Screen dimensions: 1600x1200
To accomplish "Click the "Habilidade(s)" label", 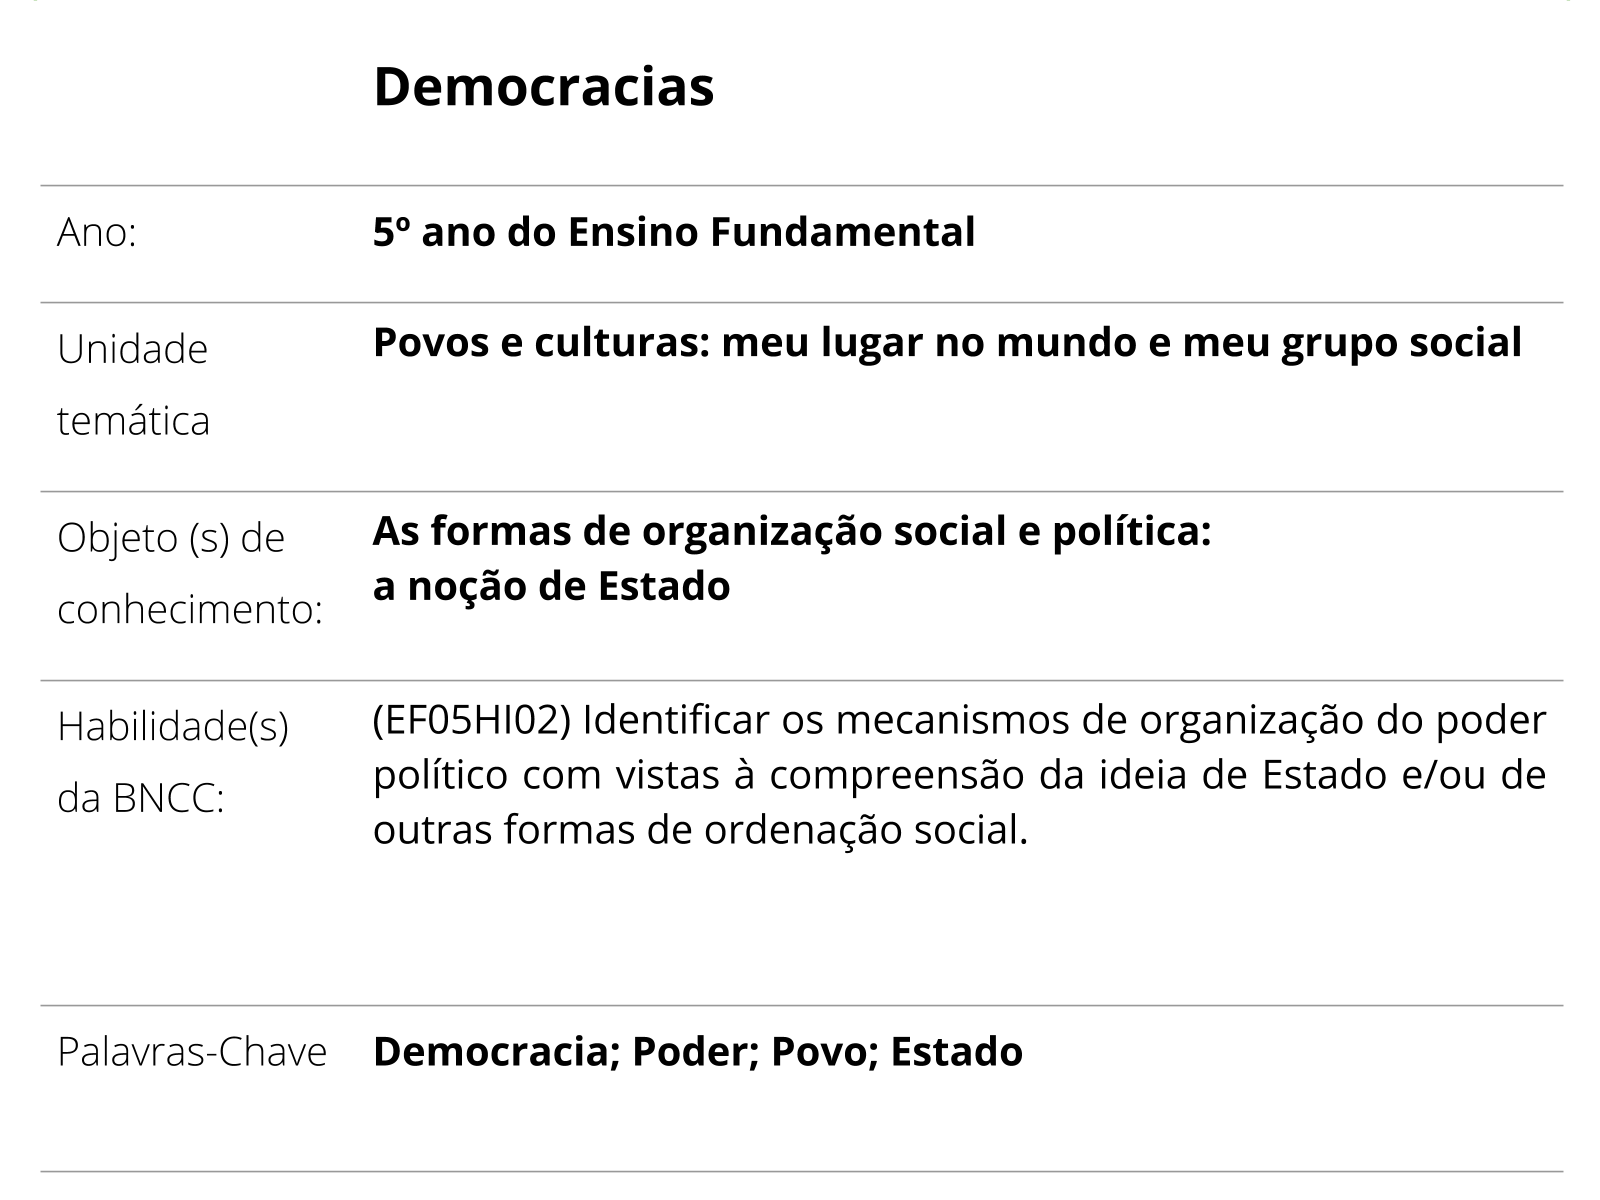I will click(x=173, y=727).
